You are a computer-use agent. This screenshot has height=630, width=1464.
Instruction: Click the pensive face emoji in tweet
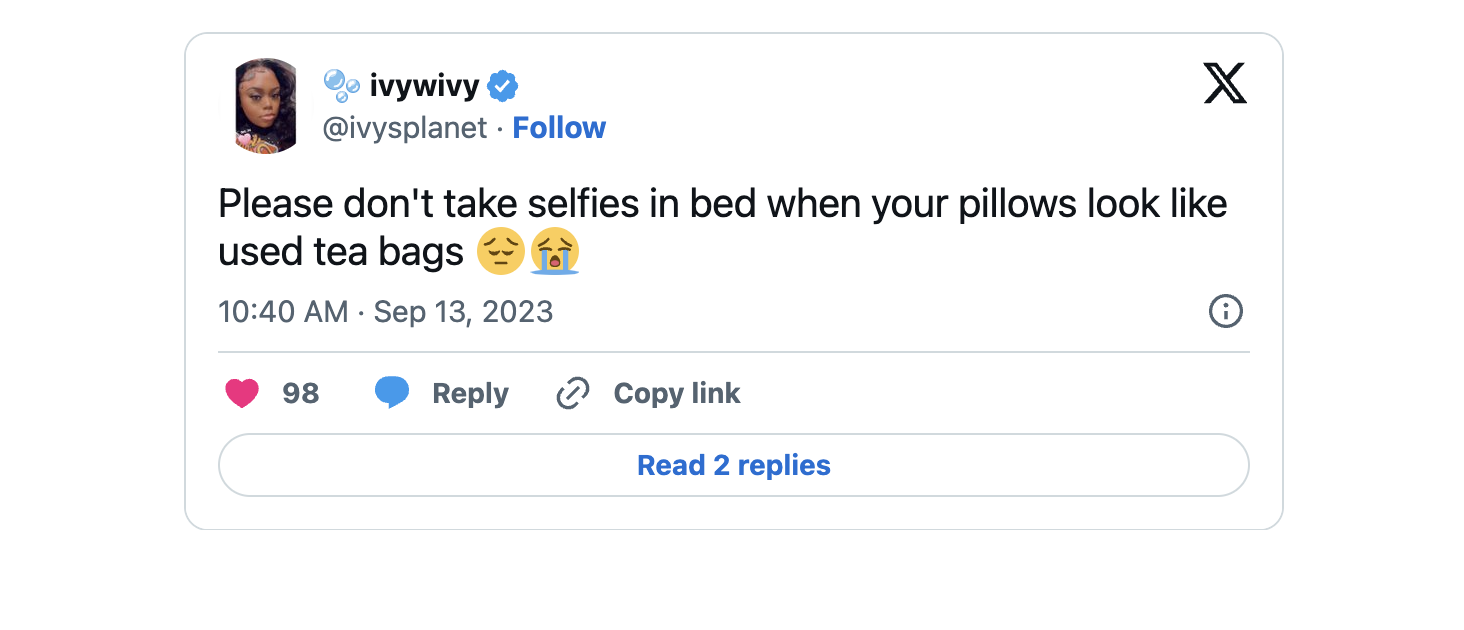(501, 252)
